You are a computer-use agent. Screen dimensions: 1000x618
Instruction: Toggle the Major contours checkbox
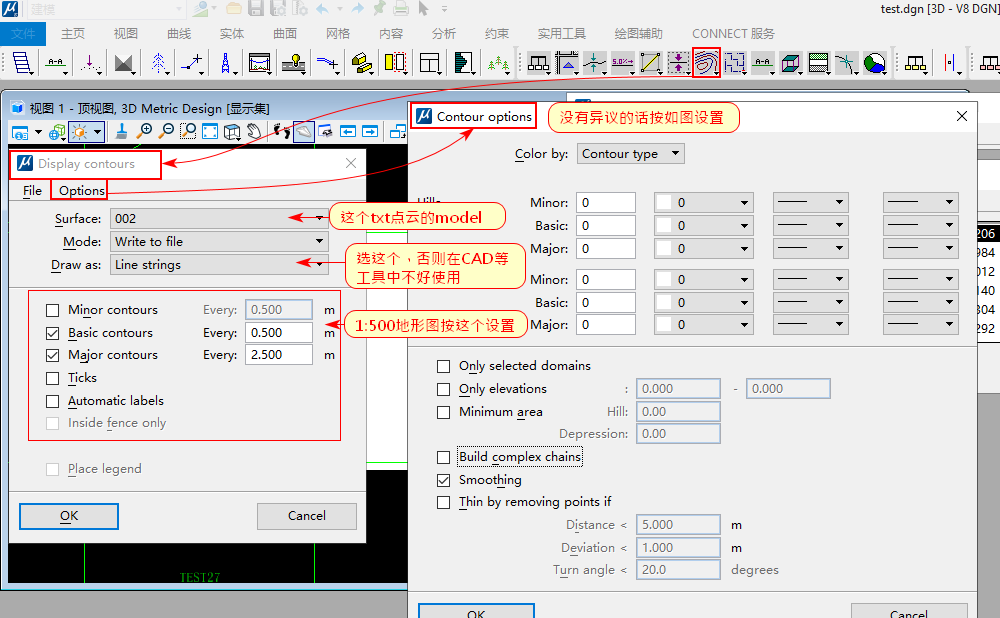click(53, 355)
